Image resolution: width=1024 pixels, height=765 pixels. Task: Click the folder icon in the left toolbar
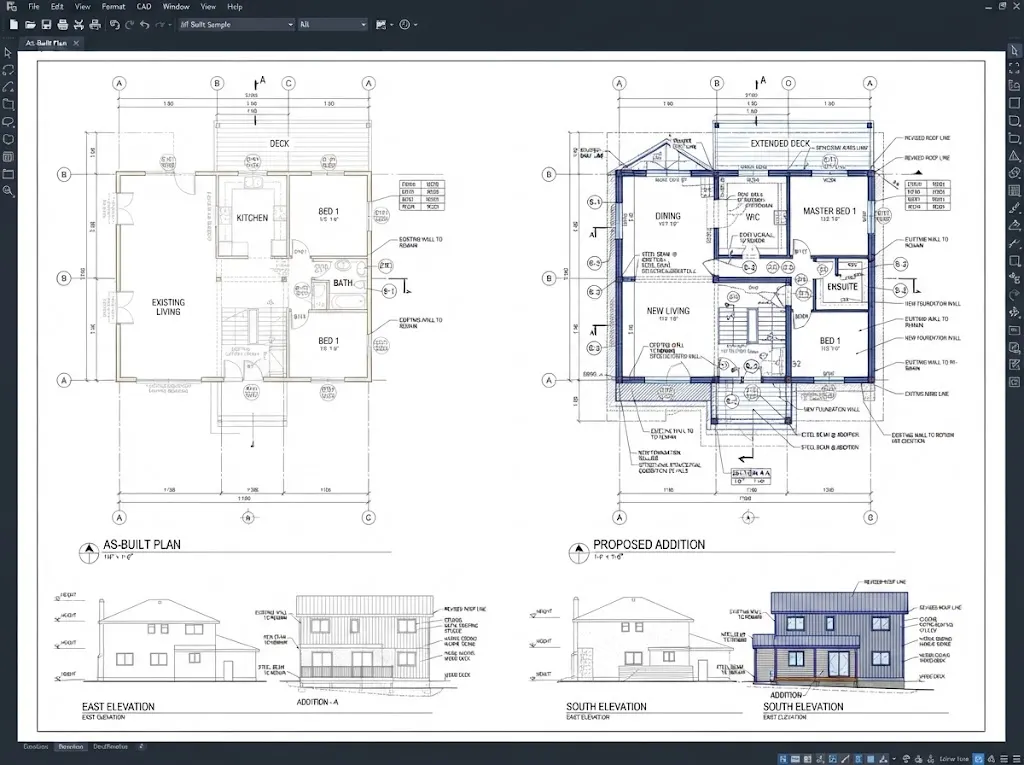[8, 174]
